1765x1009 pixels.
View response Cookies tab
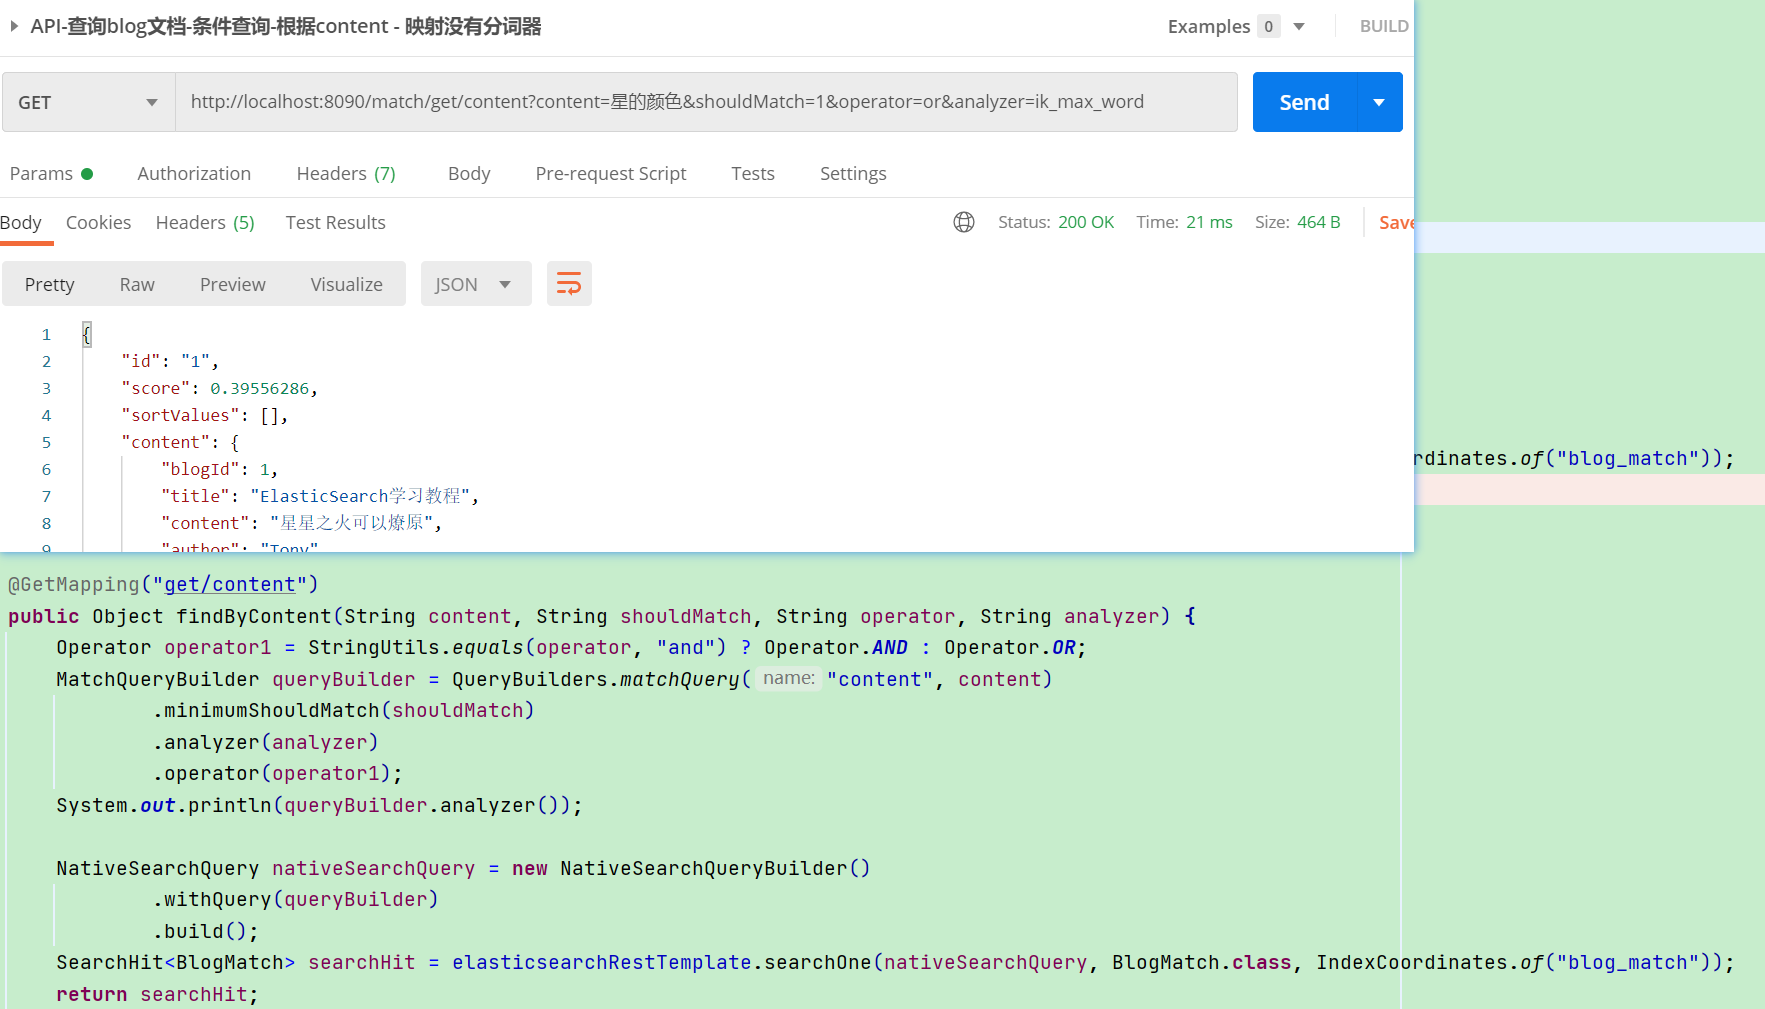pyautogui.click(x=98, y=222)
